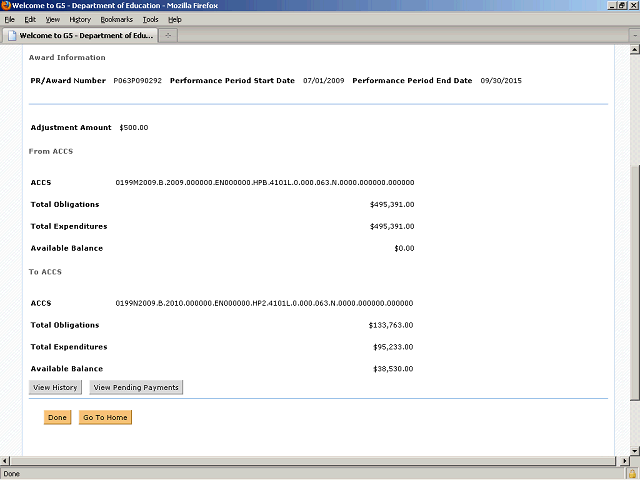Viewport: 640px width, 480px height.
Task: Click the $38,530.00 available balance value
Action: tap(393, 369)
